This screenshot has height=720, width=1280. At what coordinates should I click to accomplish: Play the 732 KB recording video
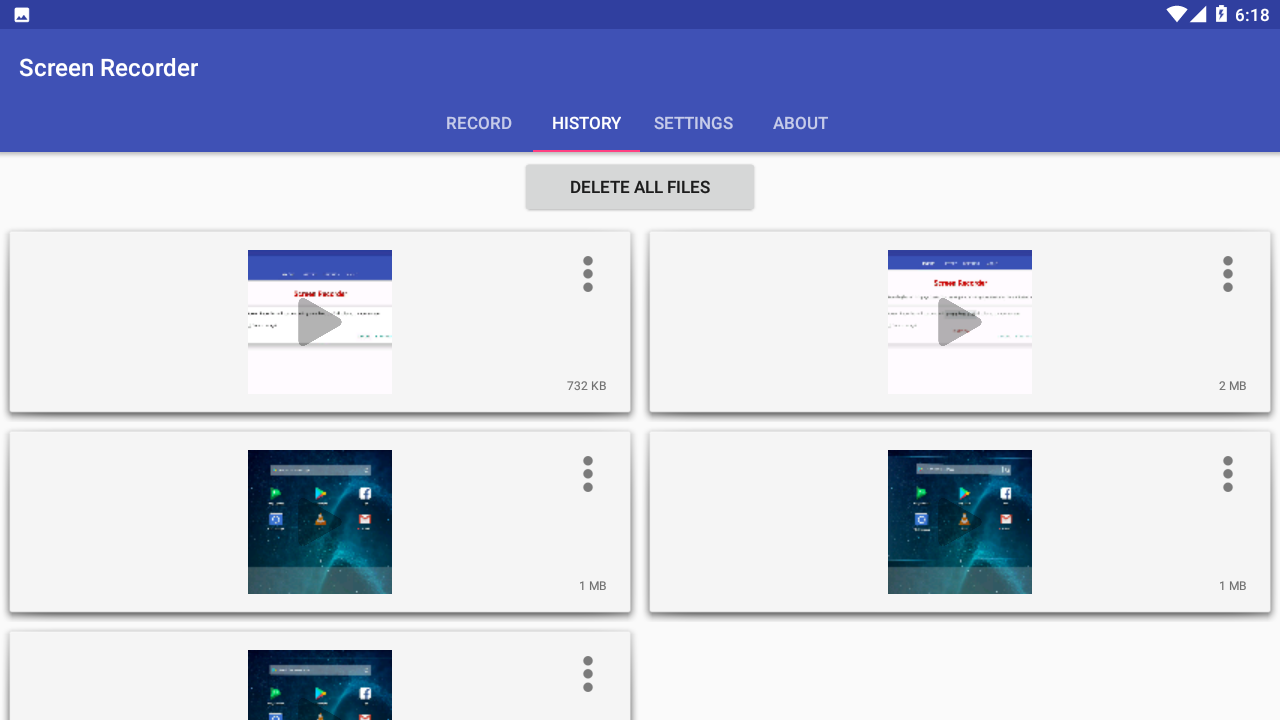[320, 322]
